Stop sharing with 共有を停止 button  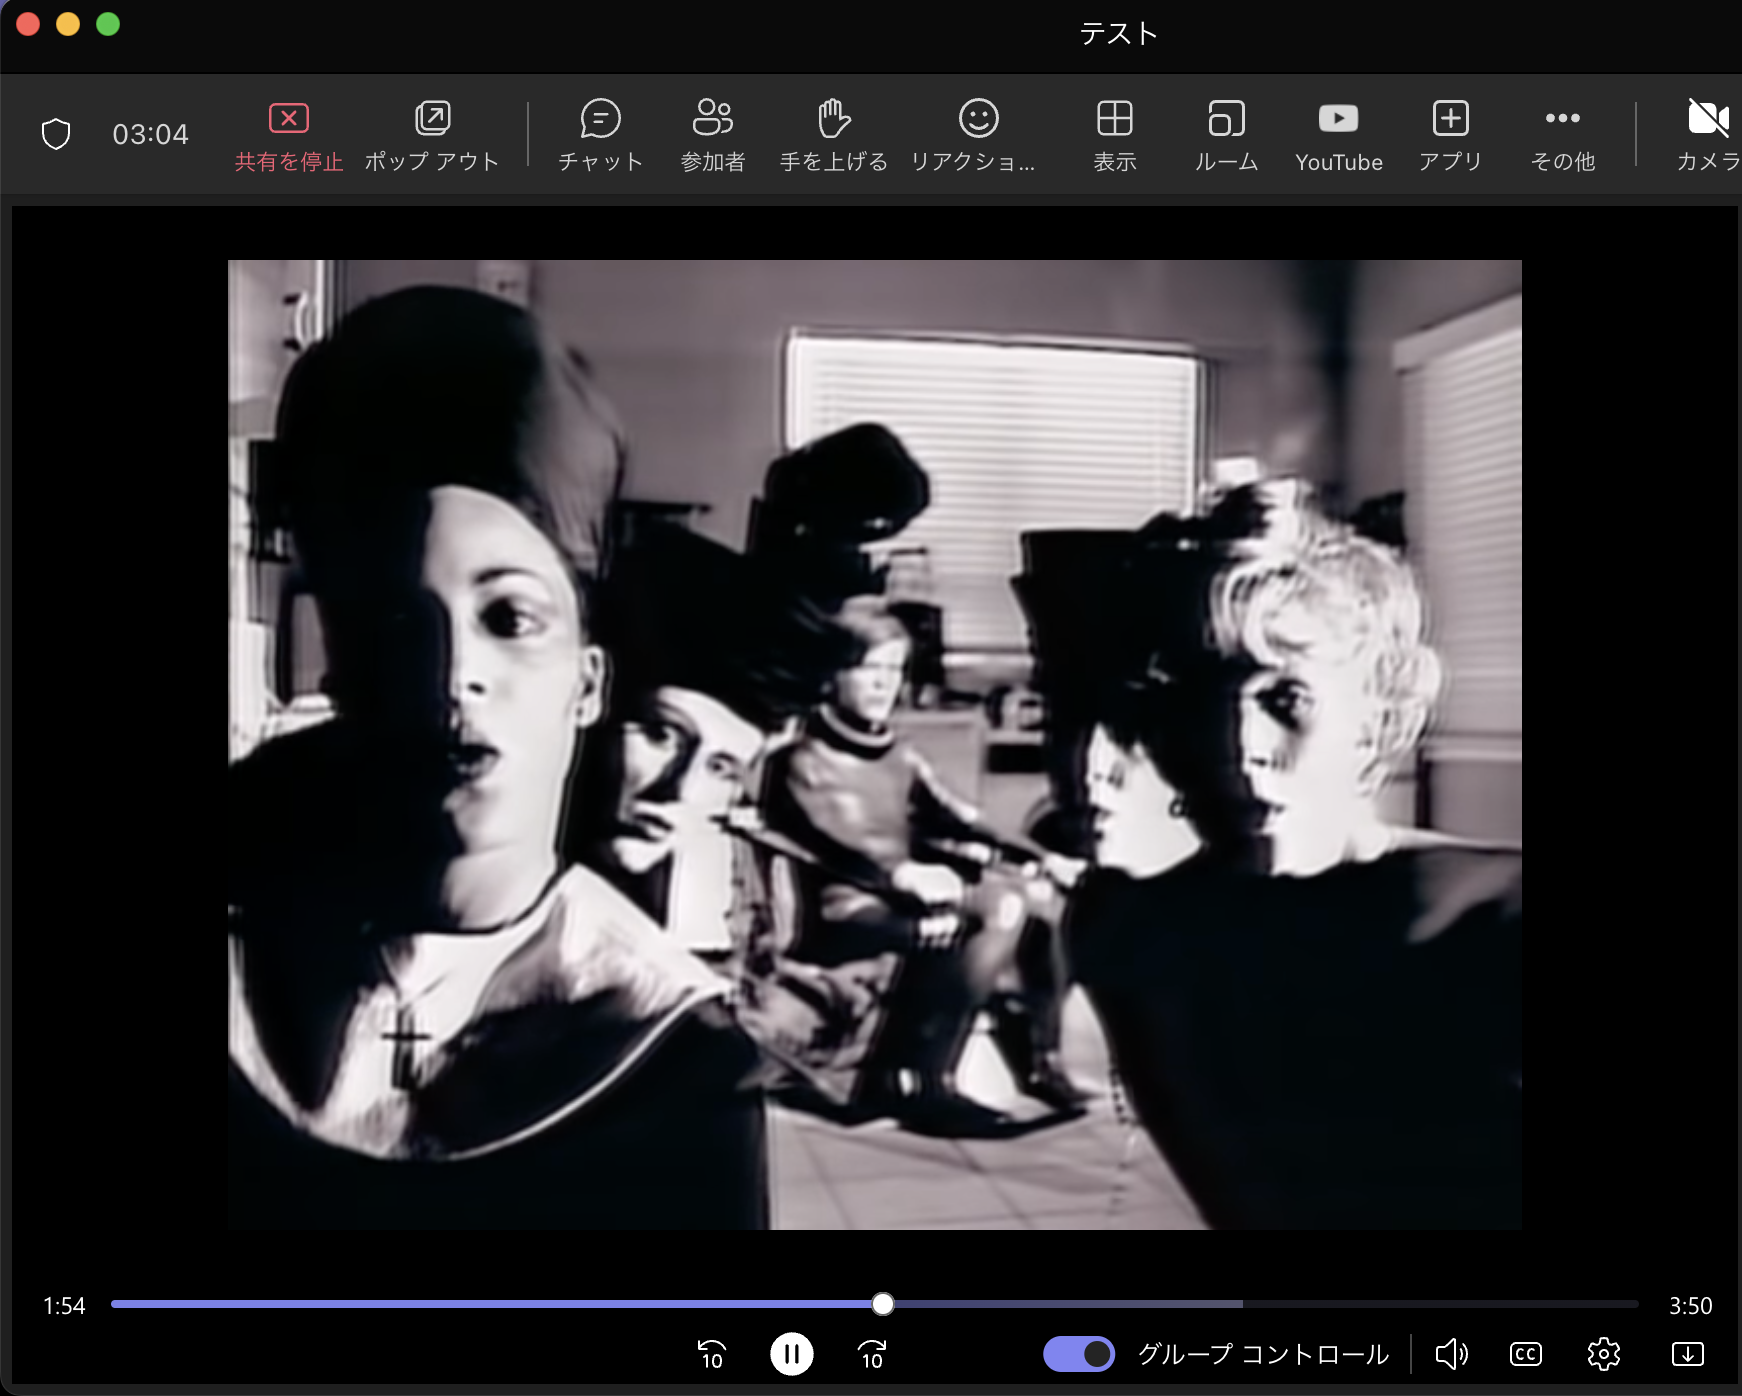(x=289, y=136)
